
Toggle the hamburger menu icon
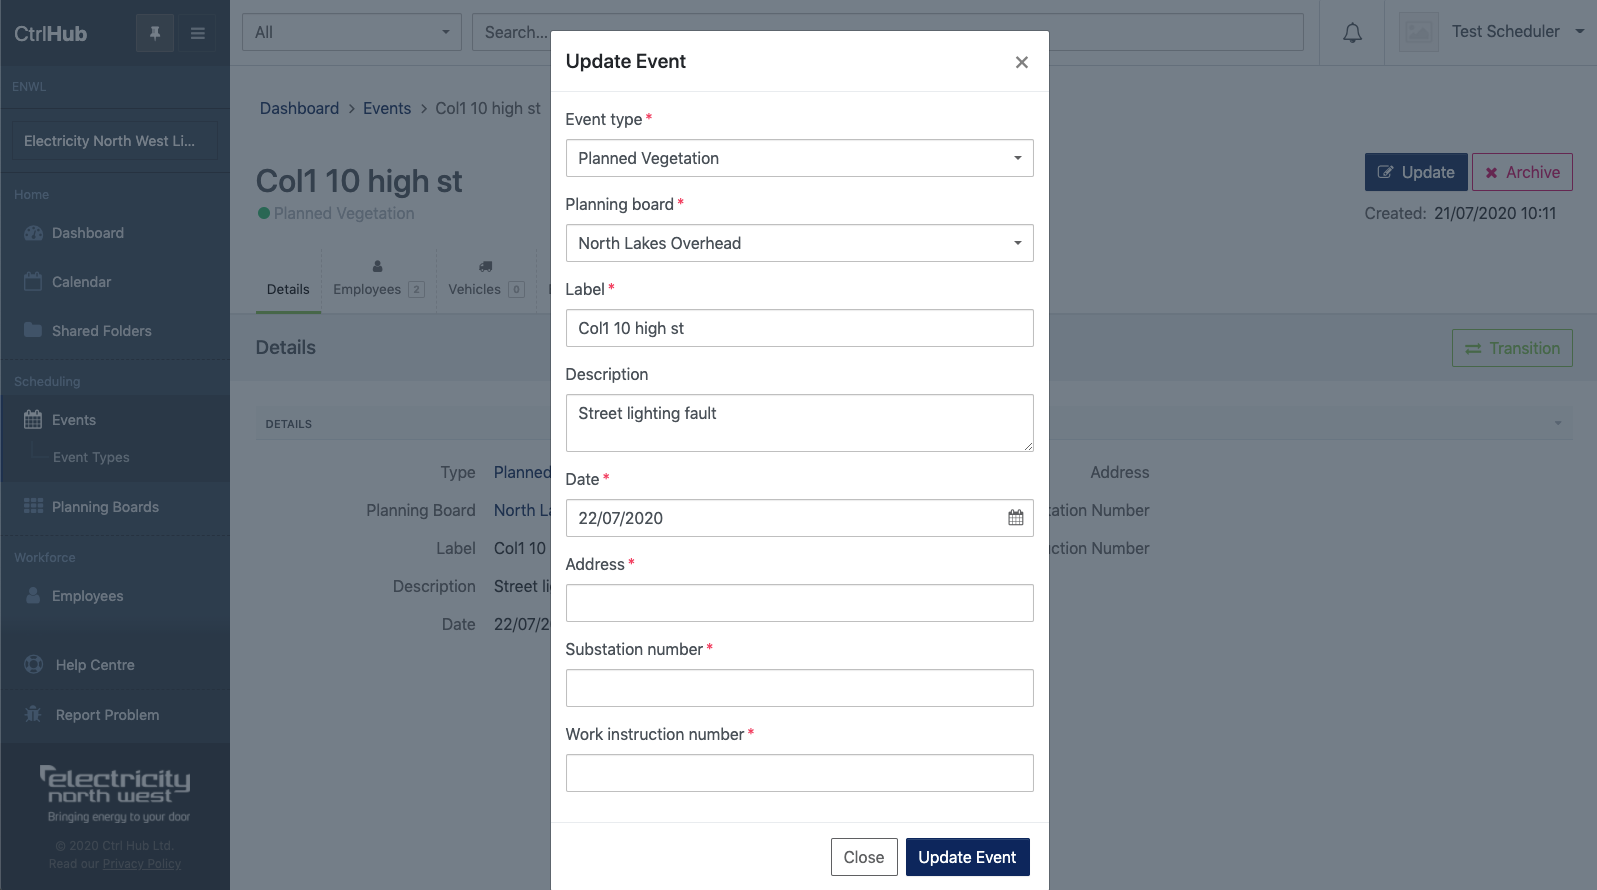(198, 33)
